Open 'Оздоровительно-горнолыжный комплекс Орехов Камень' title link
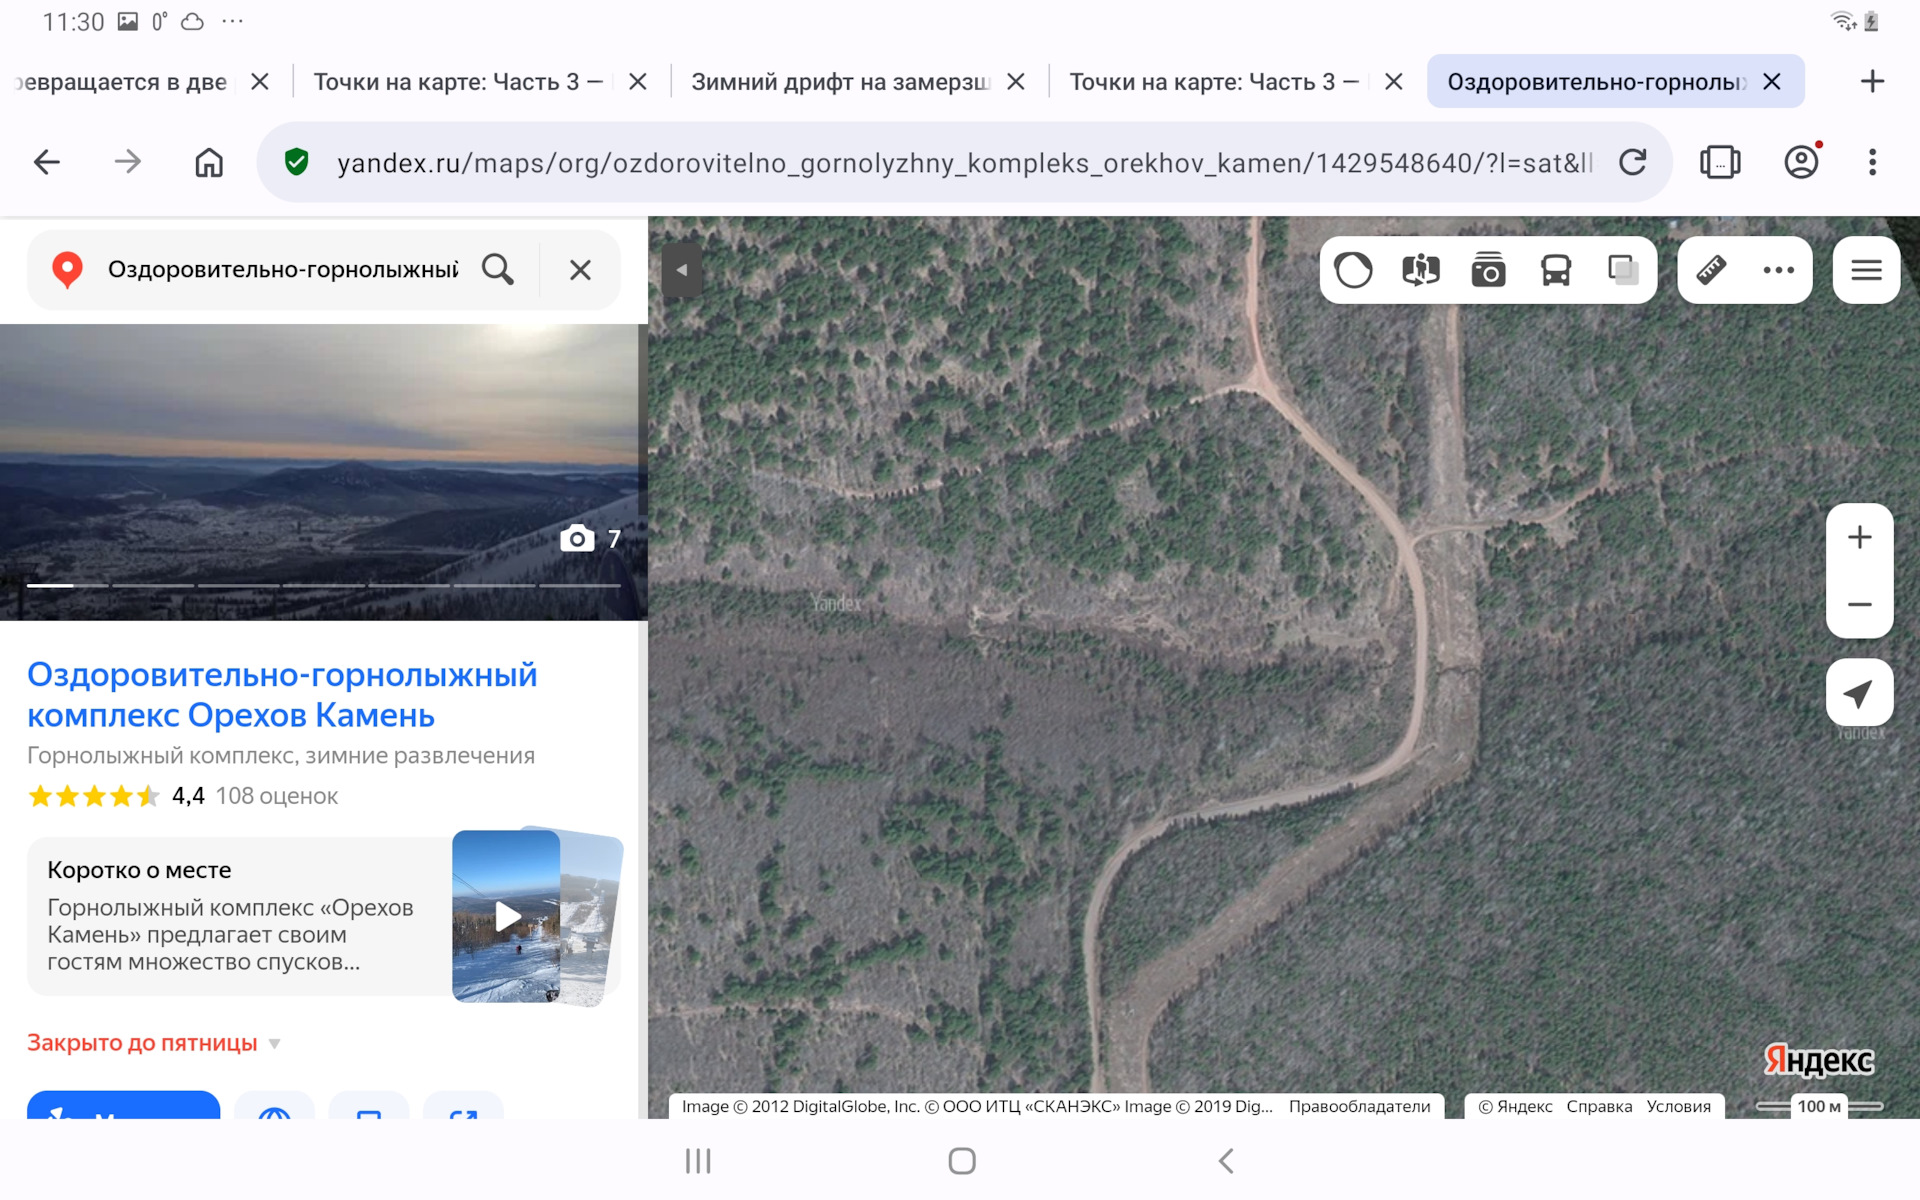The width and height of the screenshot is (1920, 1200). 282,695
